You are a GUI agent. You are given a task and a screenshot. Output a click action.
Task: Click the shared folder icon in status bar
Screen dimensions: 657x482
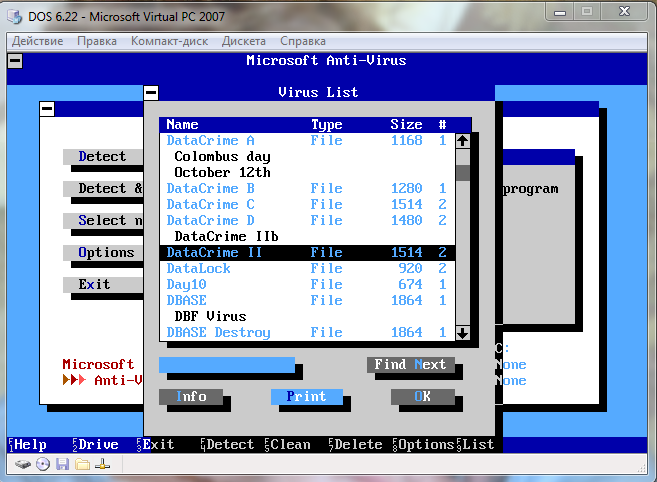83,464
